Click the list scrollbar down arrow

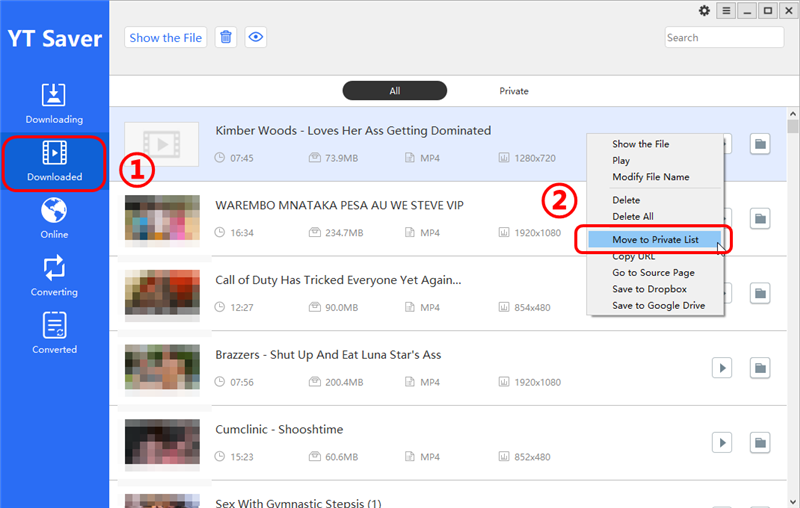(792, 502)
